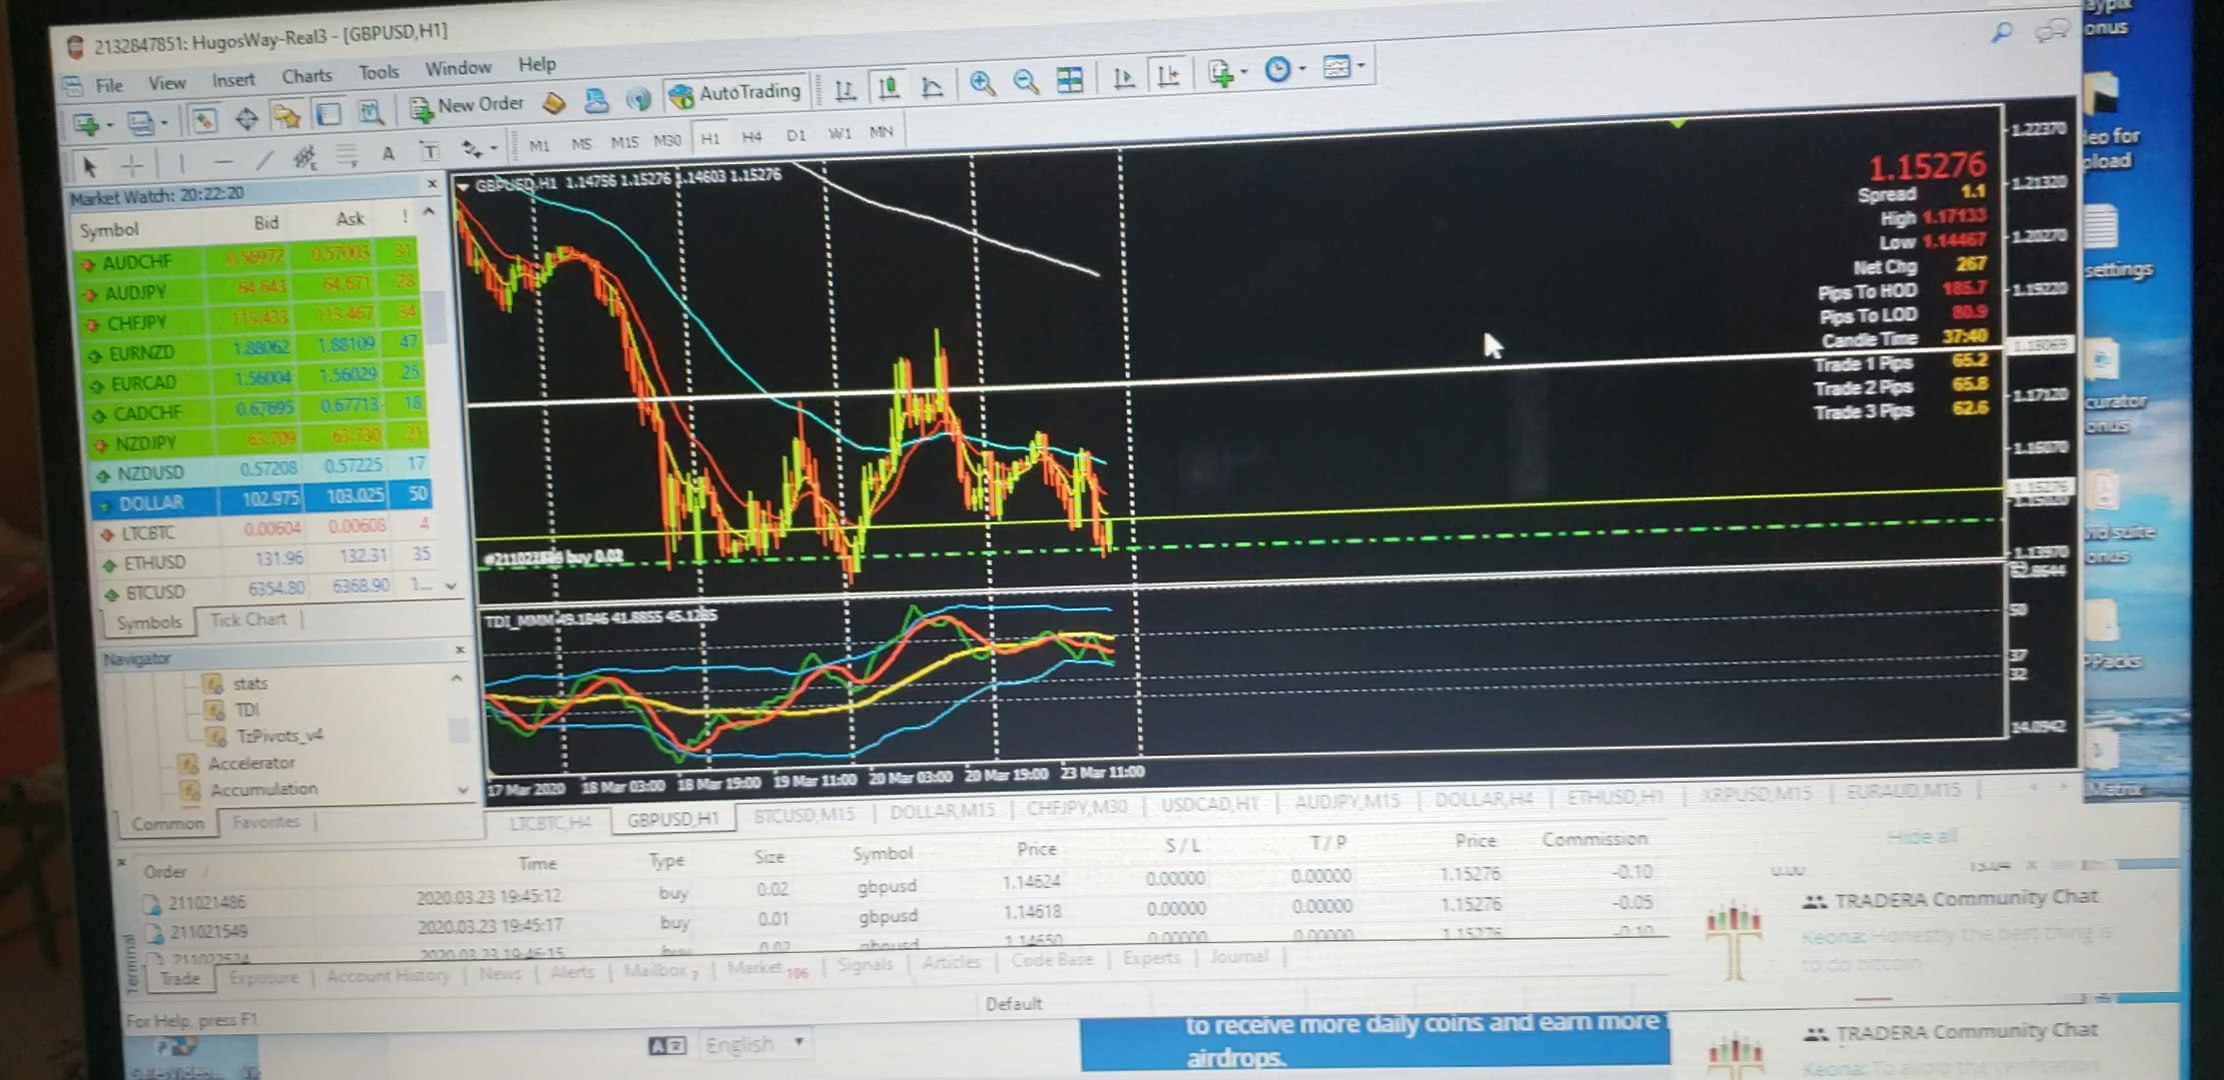Viewport: 2224px width, 1080px height.
Task: Switch chart to candlestick mode
Action: pos(888,88)
